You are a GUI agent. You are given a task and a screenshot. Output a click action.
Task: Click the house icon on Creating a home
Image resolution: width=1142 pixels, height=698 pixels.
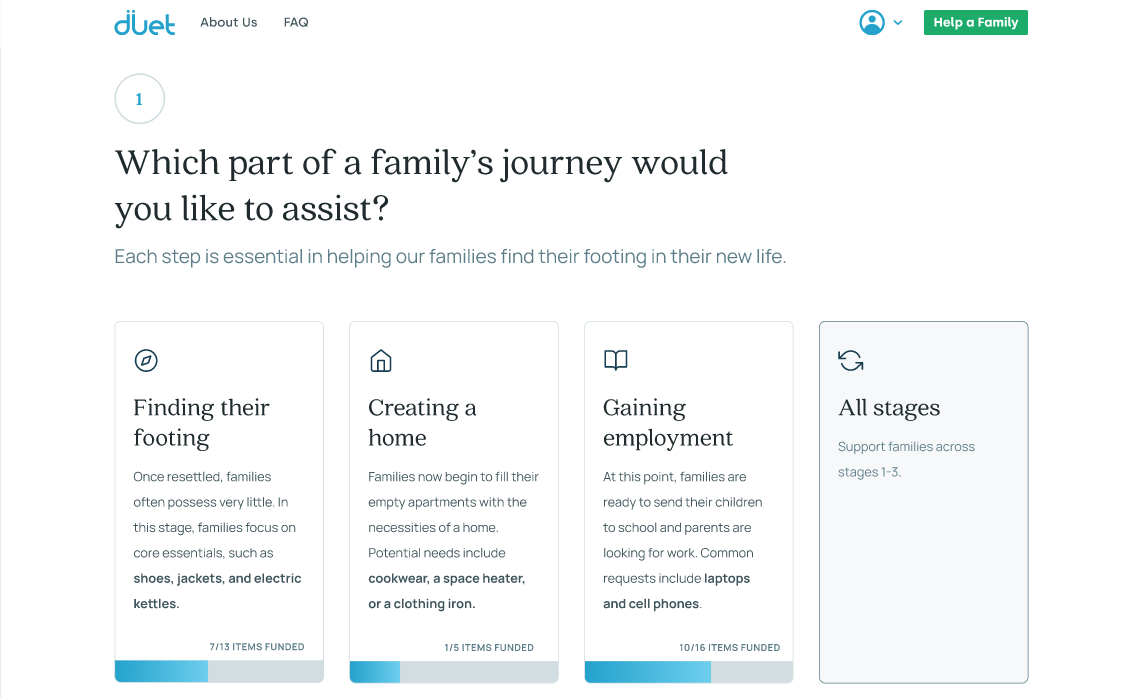tap(381, 360)
